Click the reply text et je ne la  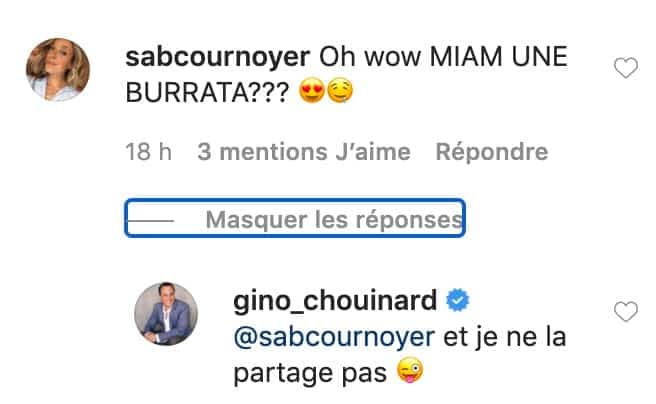click(x=504, y=337)
